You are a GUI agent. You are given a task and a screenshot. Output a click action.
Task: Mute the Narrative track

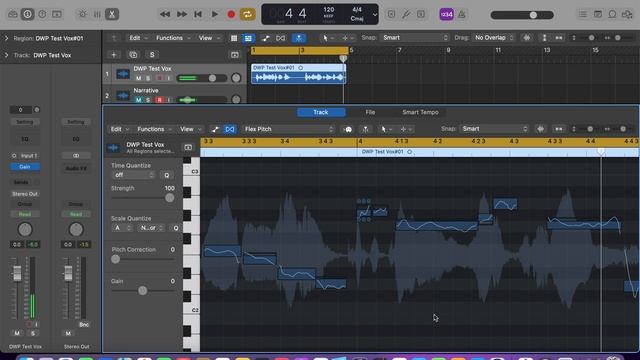click(138, 100)
